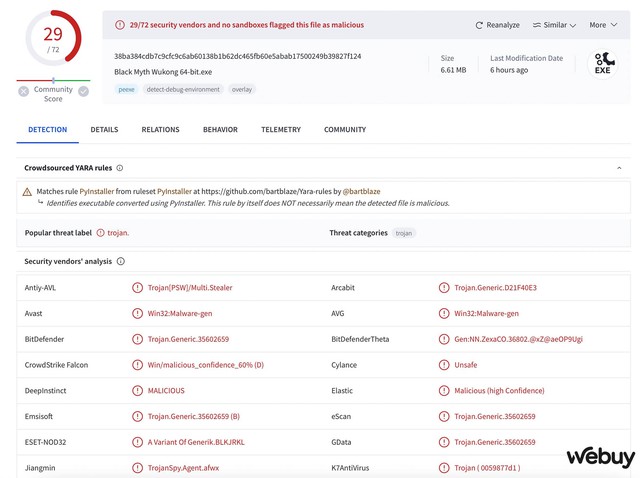
Task: Collapse the Crowdsourced YARA rules section
Action: click(619, 168)
